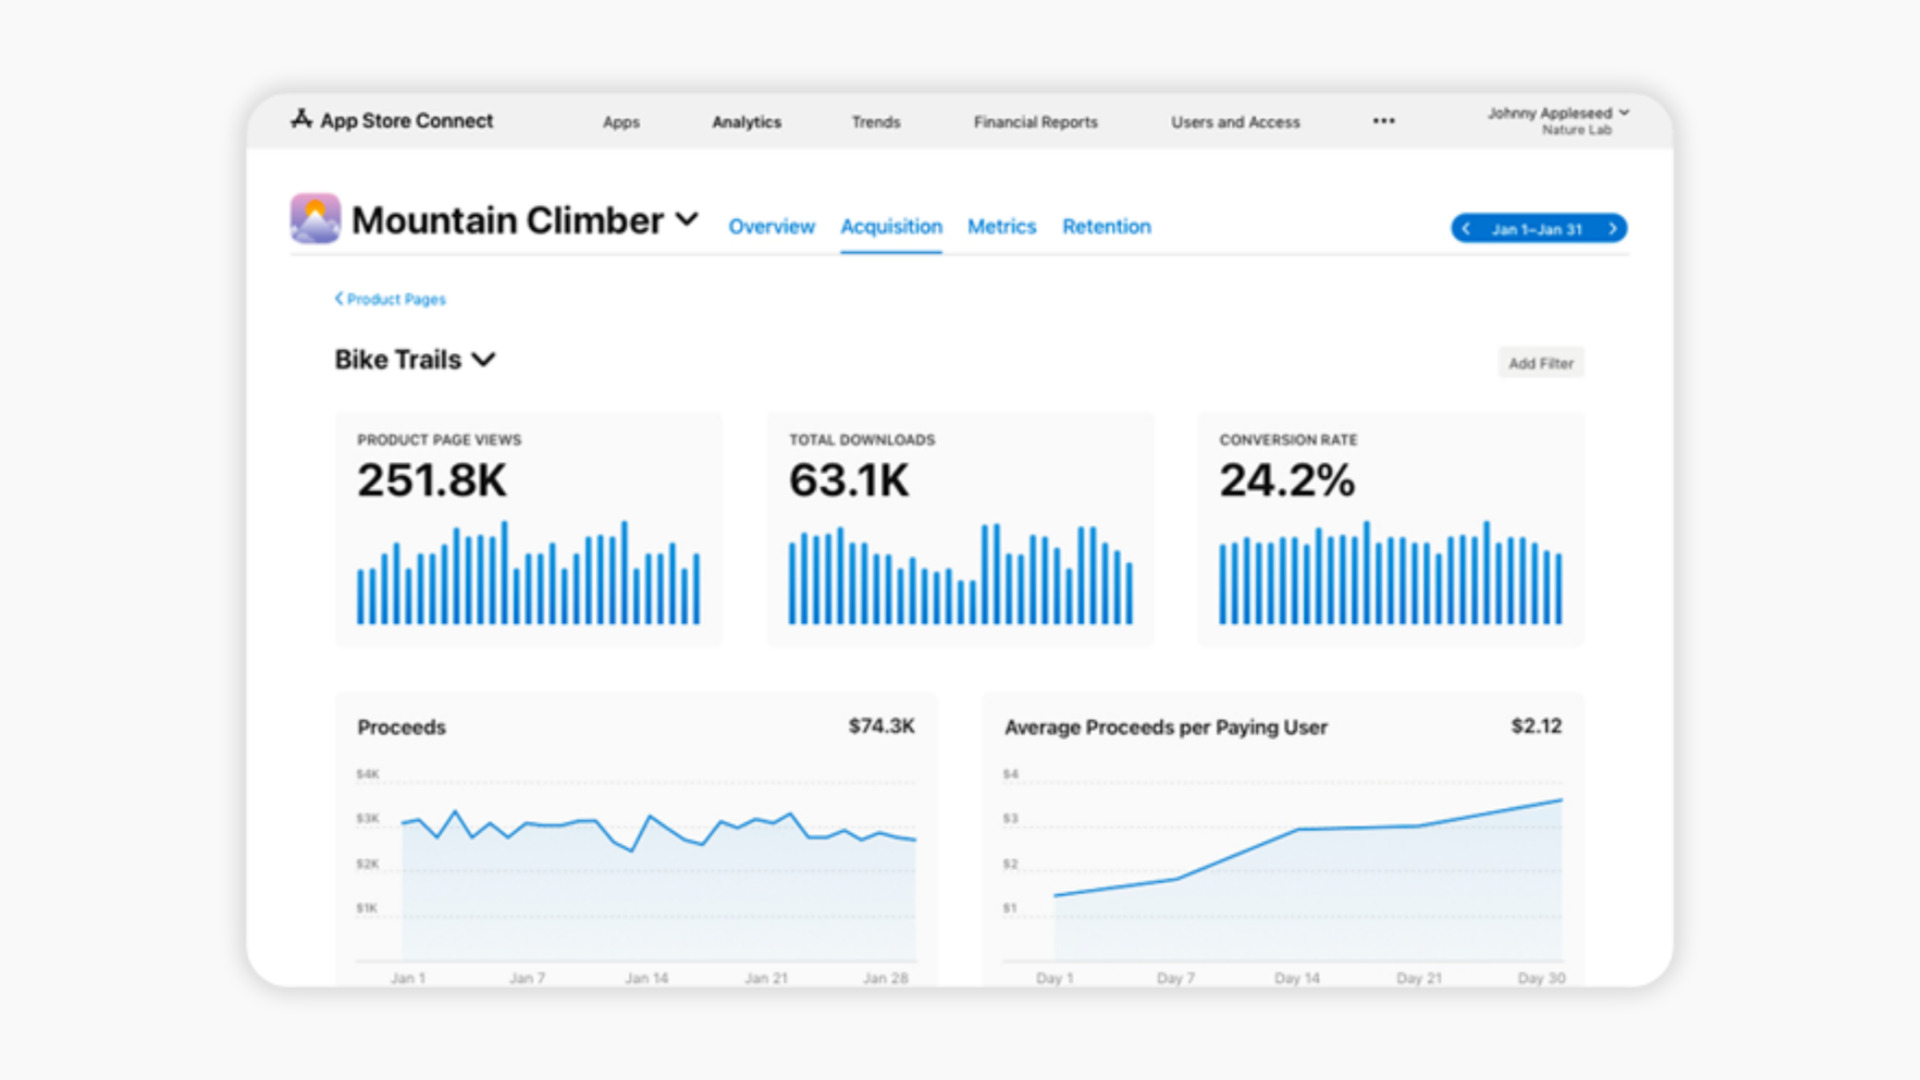Click the $2.12 average proceeds value

click(1536, 726)
